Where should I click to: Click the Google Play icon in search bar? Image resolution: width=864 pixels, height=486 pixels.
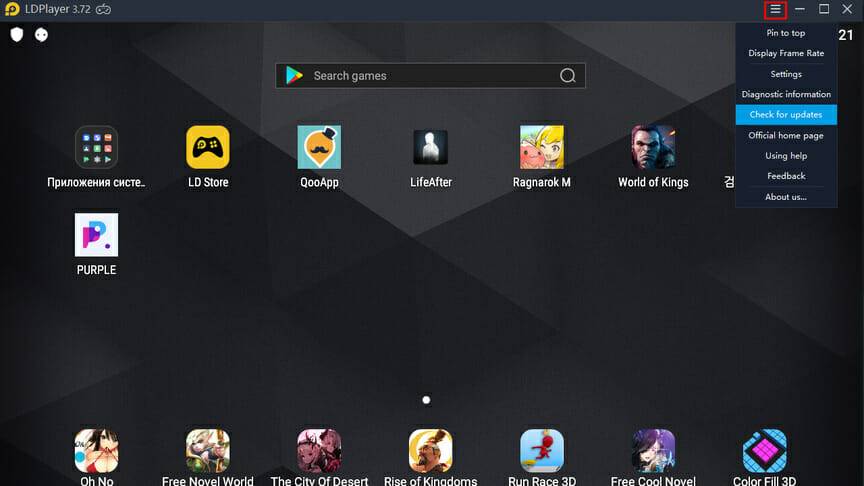[294, 75]
